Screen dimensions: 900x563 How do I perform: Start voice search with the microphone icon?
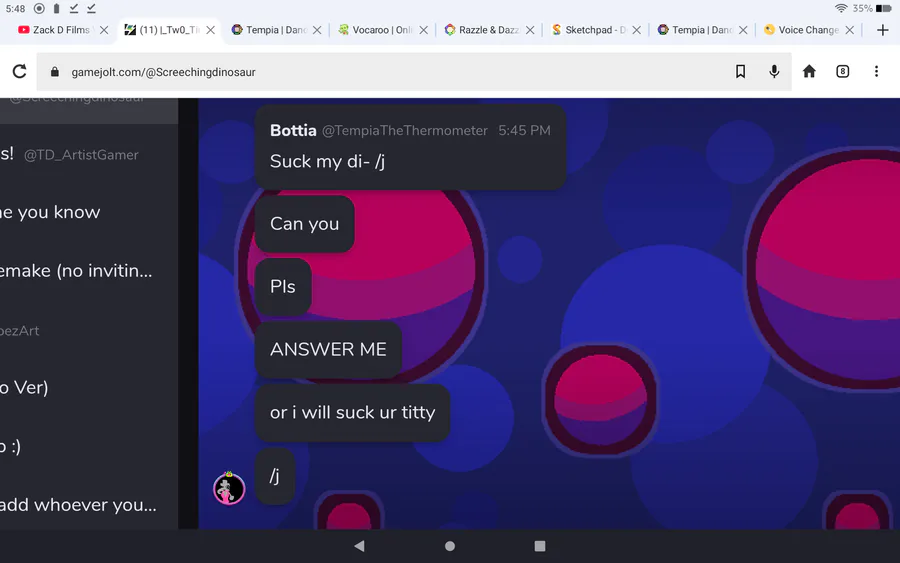774,71
